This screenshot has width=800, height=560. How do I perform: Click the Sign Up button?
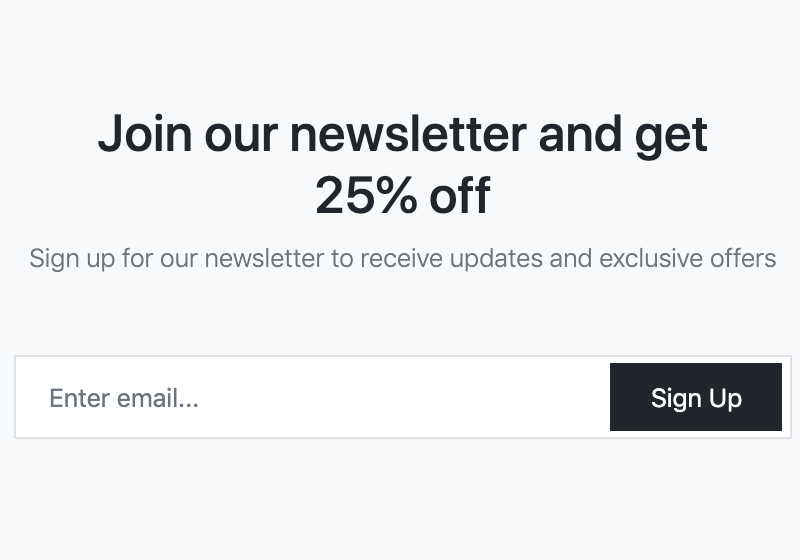point(695,397)
